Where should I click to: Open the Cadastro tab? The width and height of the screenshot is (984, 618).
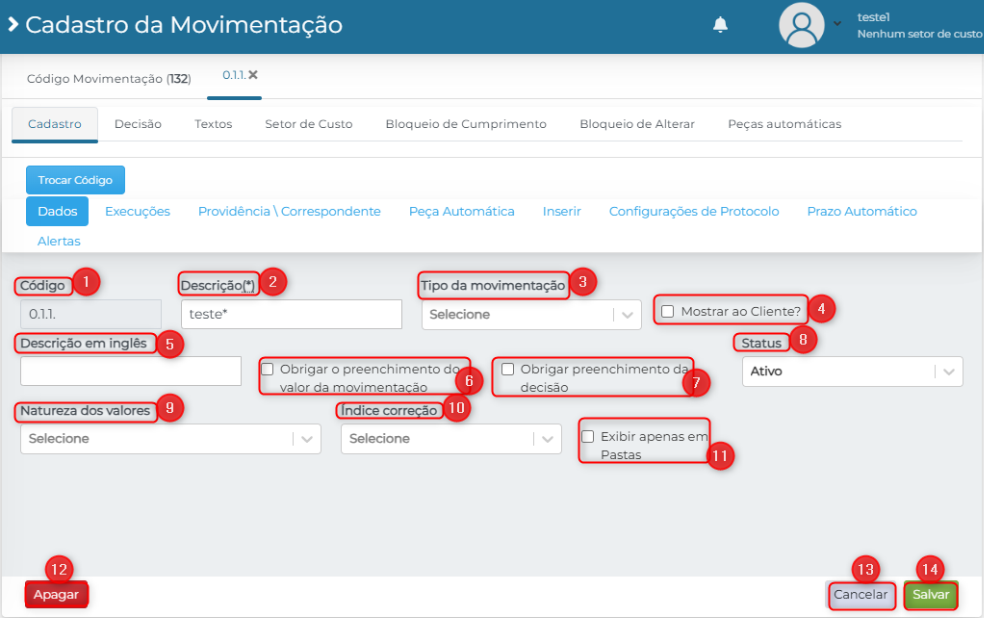[x=55, y=124]
